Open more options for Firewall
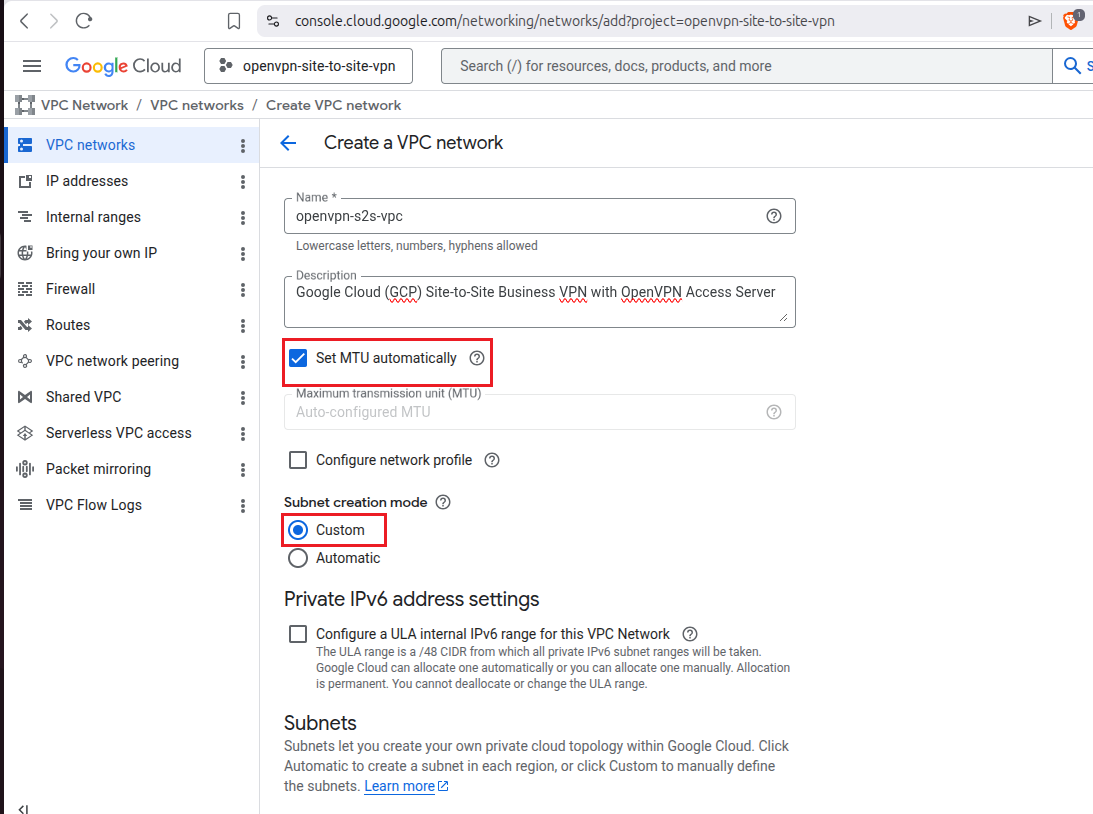 (243, 290)
